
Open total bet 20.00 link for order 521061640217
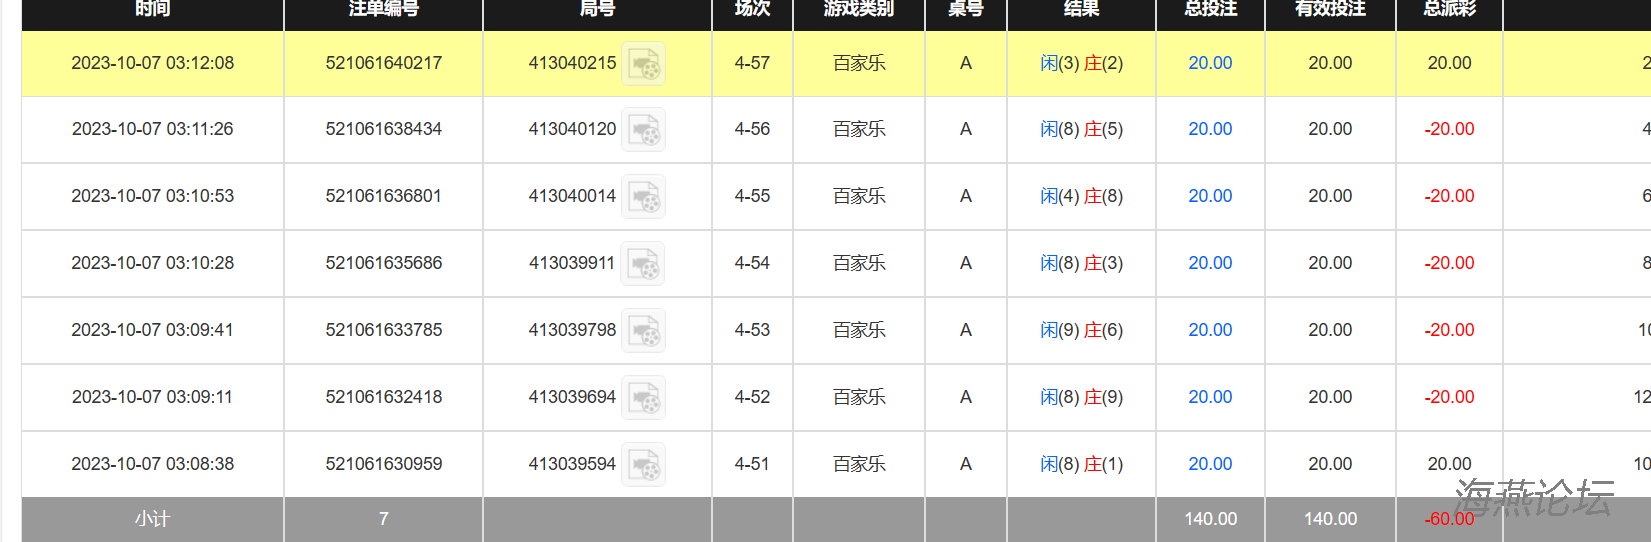point(1210,63)
